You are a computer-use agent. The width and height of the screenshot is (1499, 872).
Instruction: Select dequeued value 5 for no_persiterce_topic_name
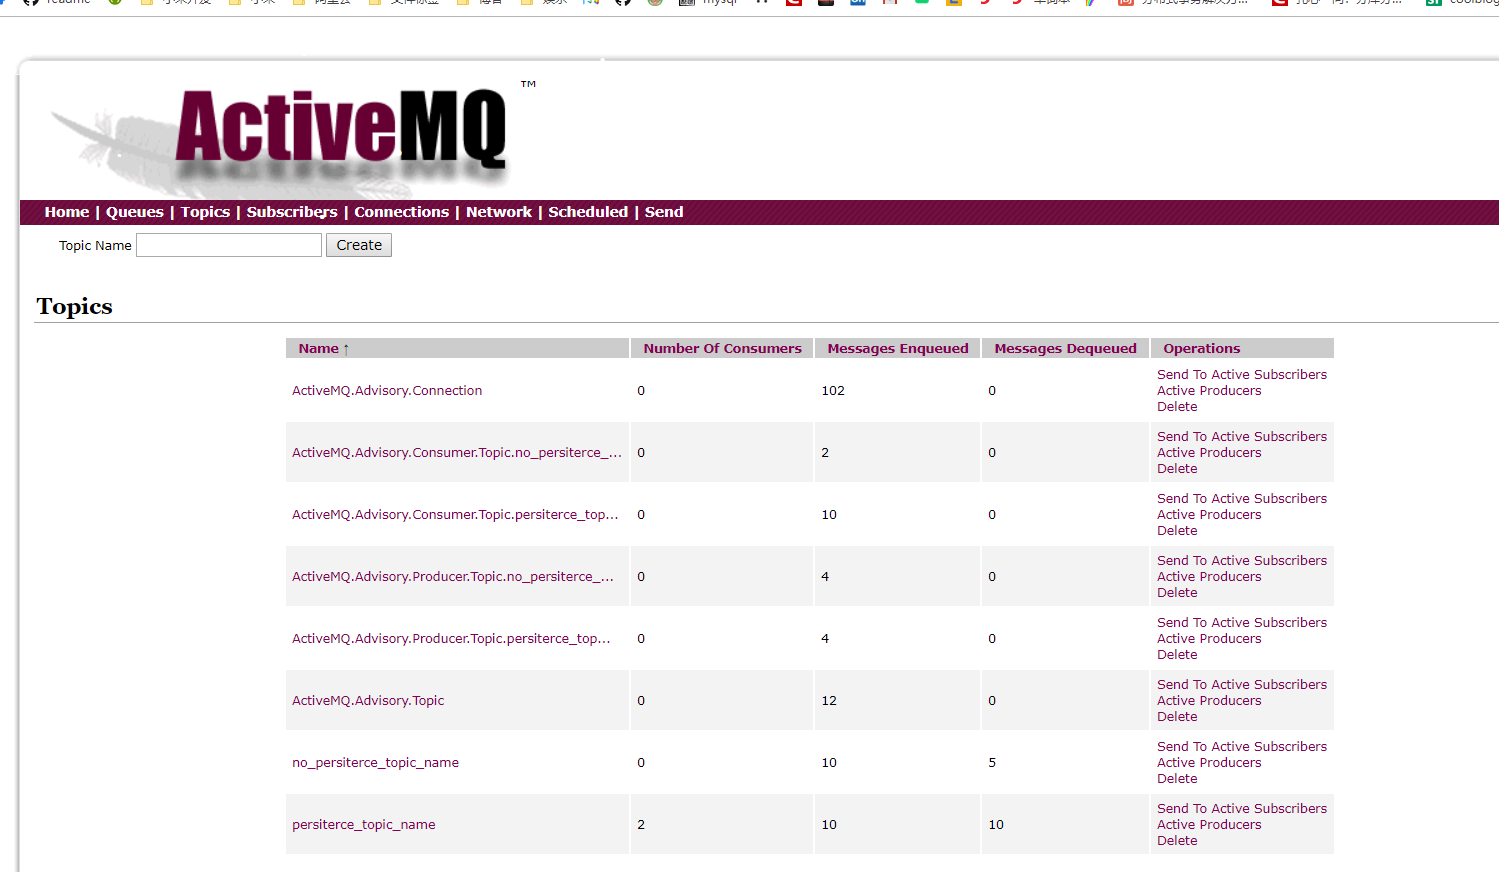click(x=992, y=763)
